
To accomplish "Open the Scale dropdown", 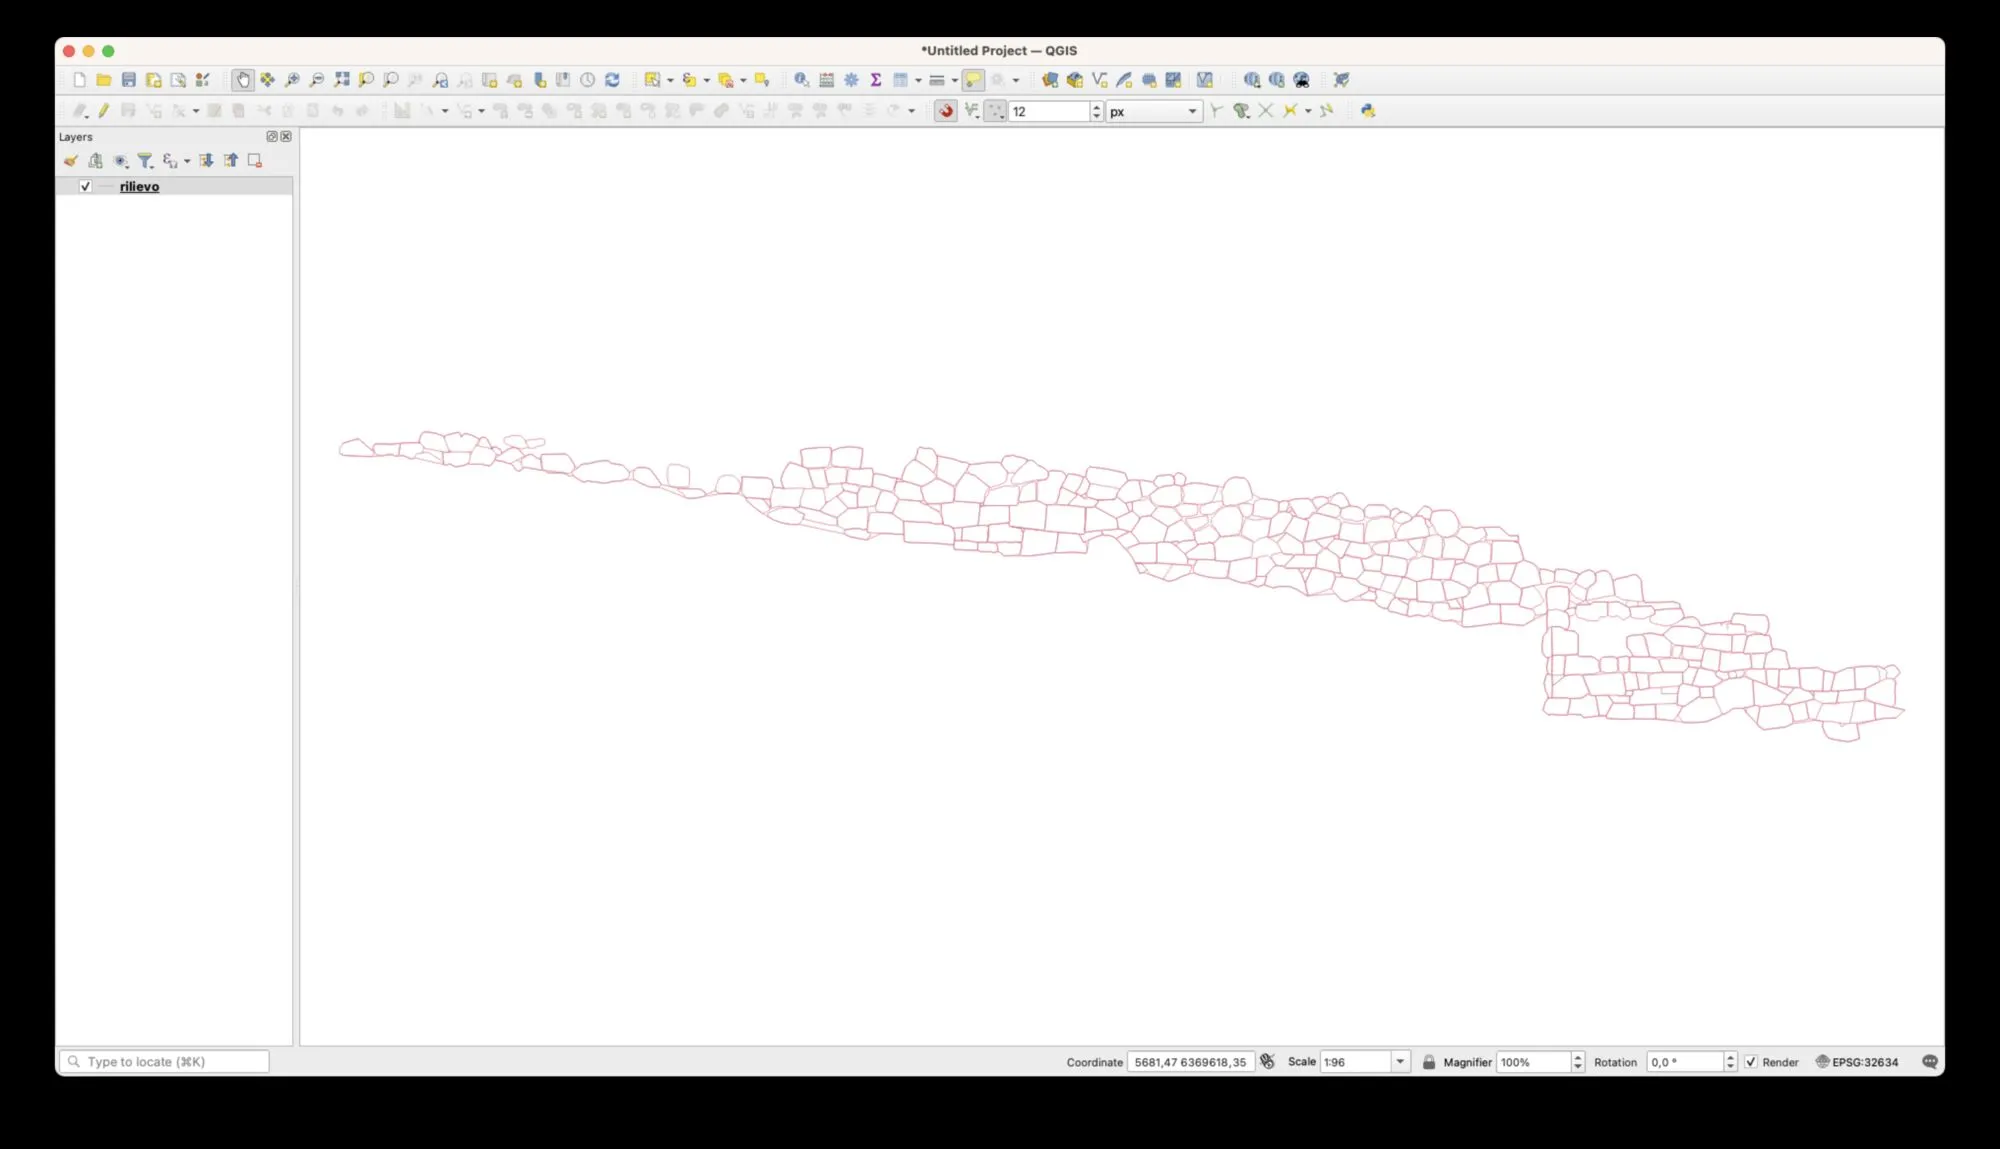I will click(x=1400, y=1062).
